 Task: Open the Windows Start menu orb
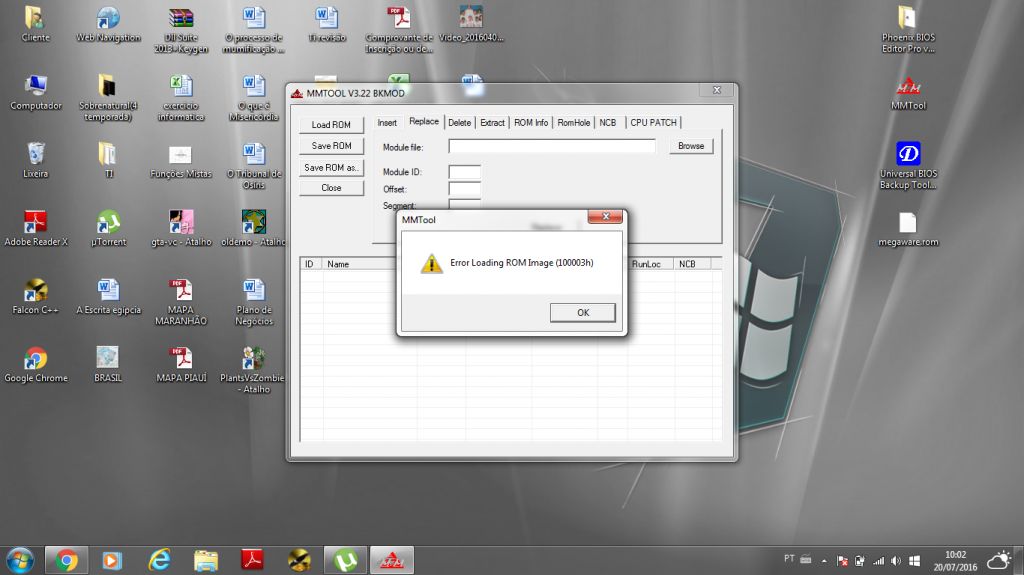coord(19,560)
